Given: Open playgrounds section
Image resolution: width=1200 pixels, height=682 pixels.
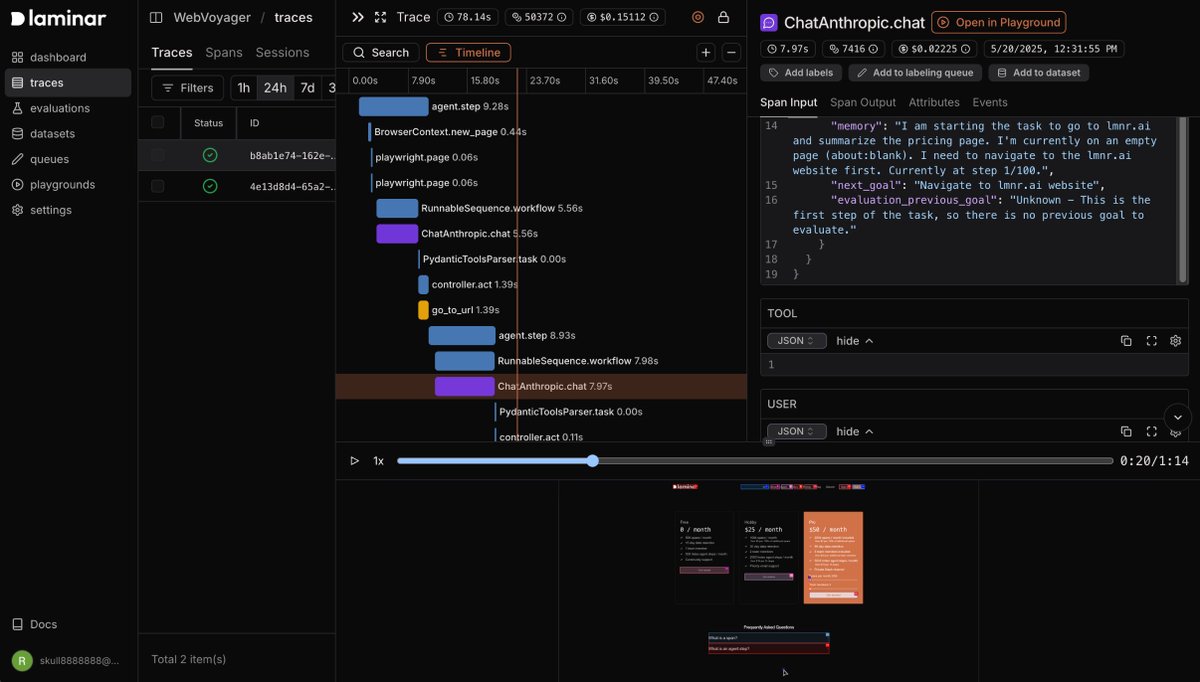Looking at the screenshot, I should coord(67,184).
